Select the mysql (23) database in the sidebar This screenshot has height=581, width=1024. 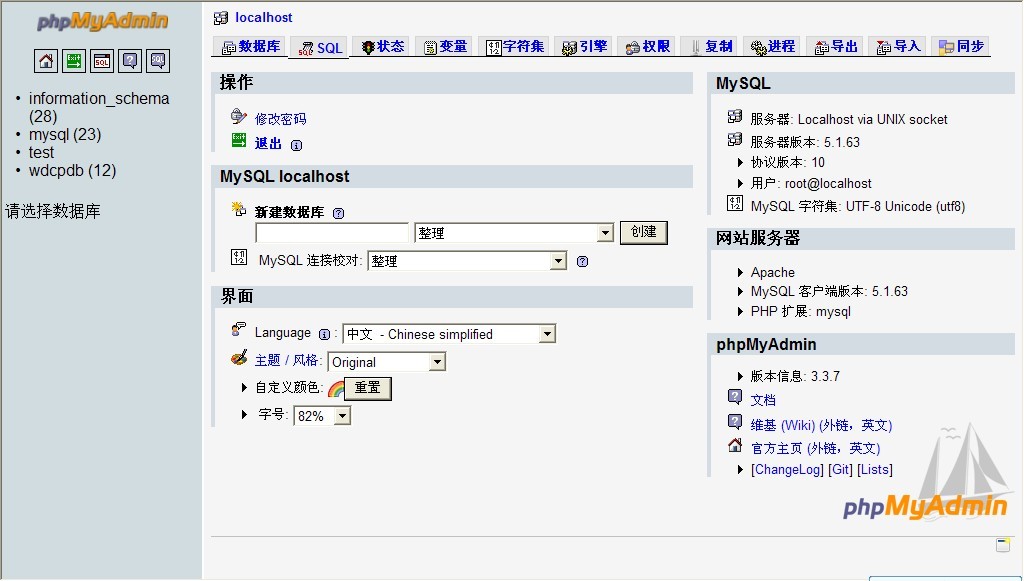tap(65, 134)
